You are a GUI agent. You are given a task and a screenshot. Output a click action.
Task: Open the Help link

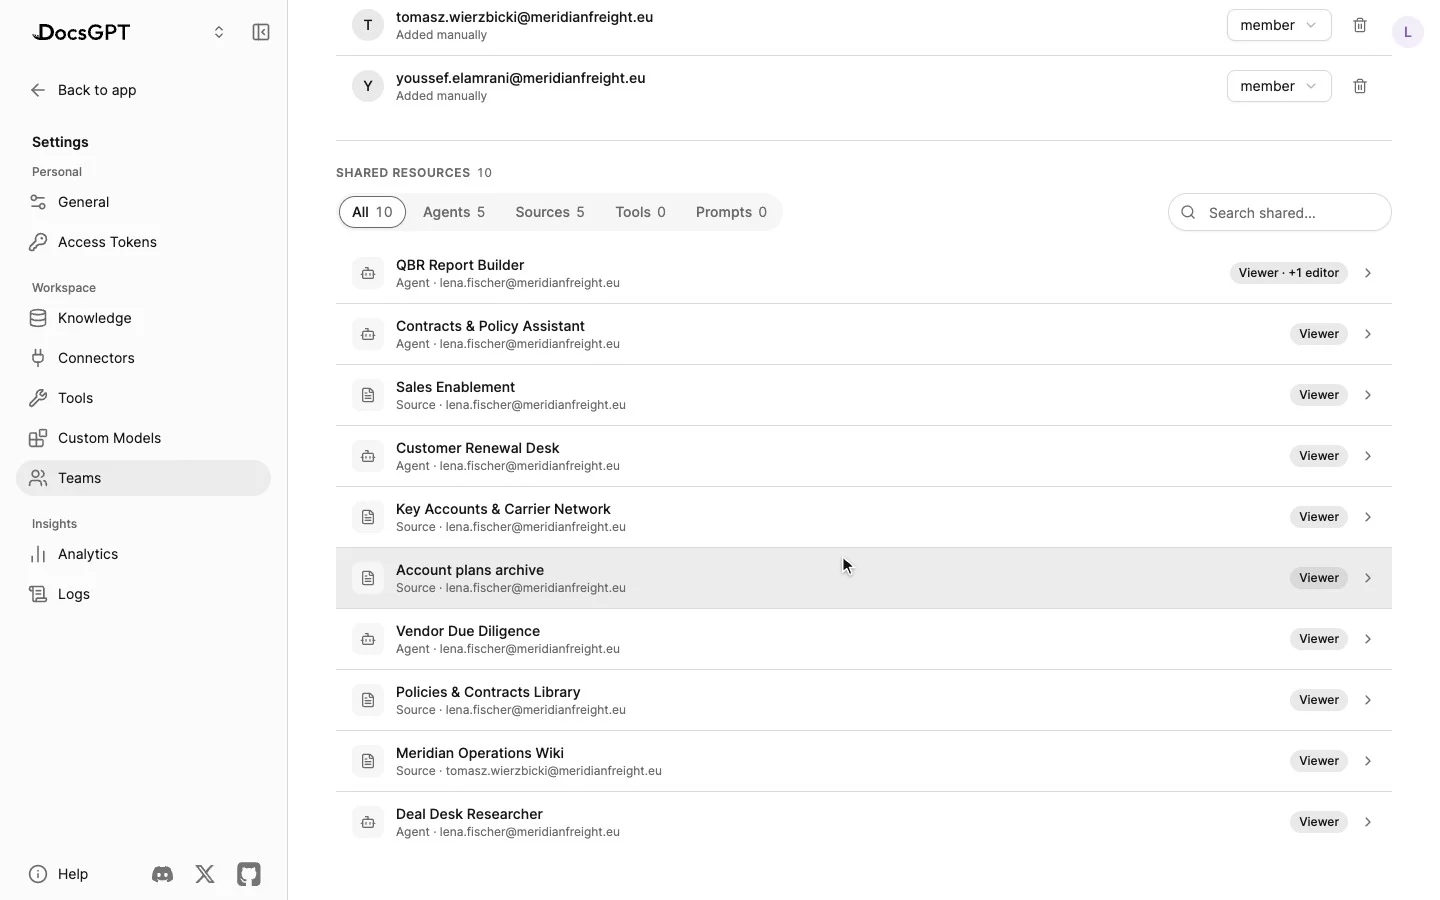[x=59, y=874]
